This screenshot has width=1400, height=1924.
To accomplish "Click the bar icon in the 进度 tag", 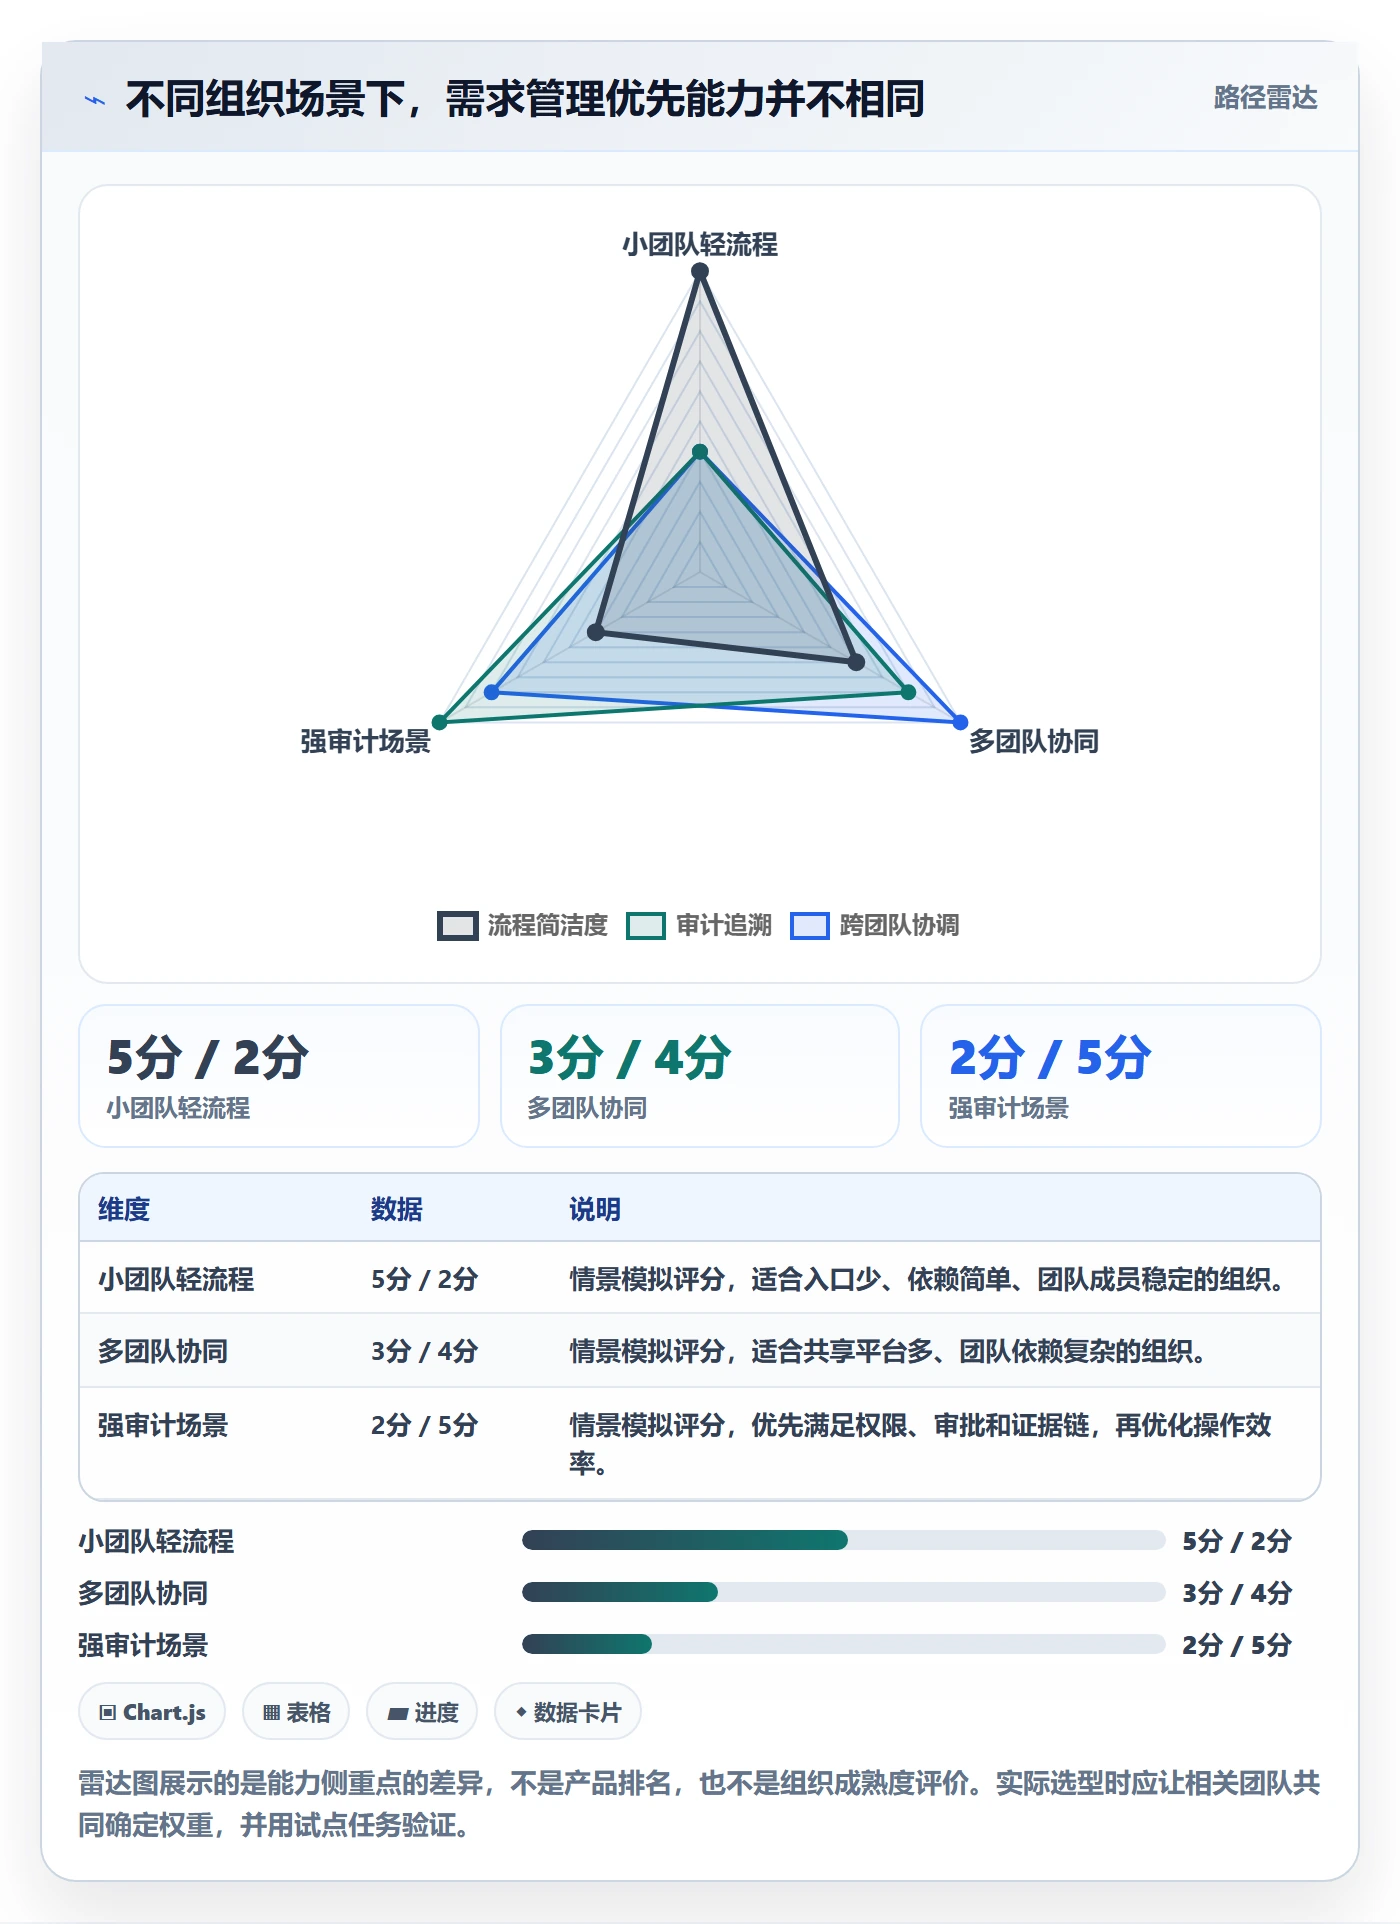I will [x=397, y=1714].
